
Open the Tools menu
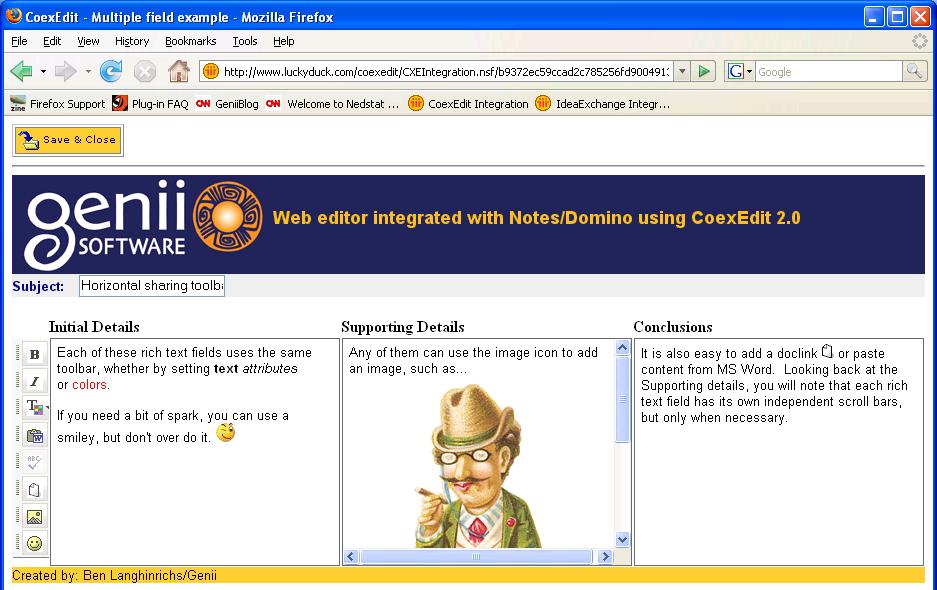pyautogui.click(x=245, y=41)
